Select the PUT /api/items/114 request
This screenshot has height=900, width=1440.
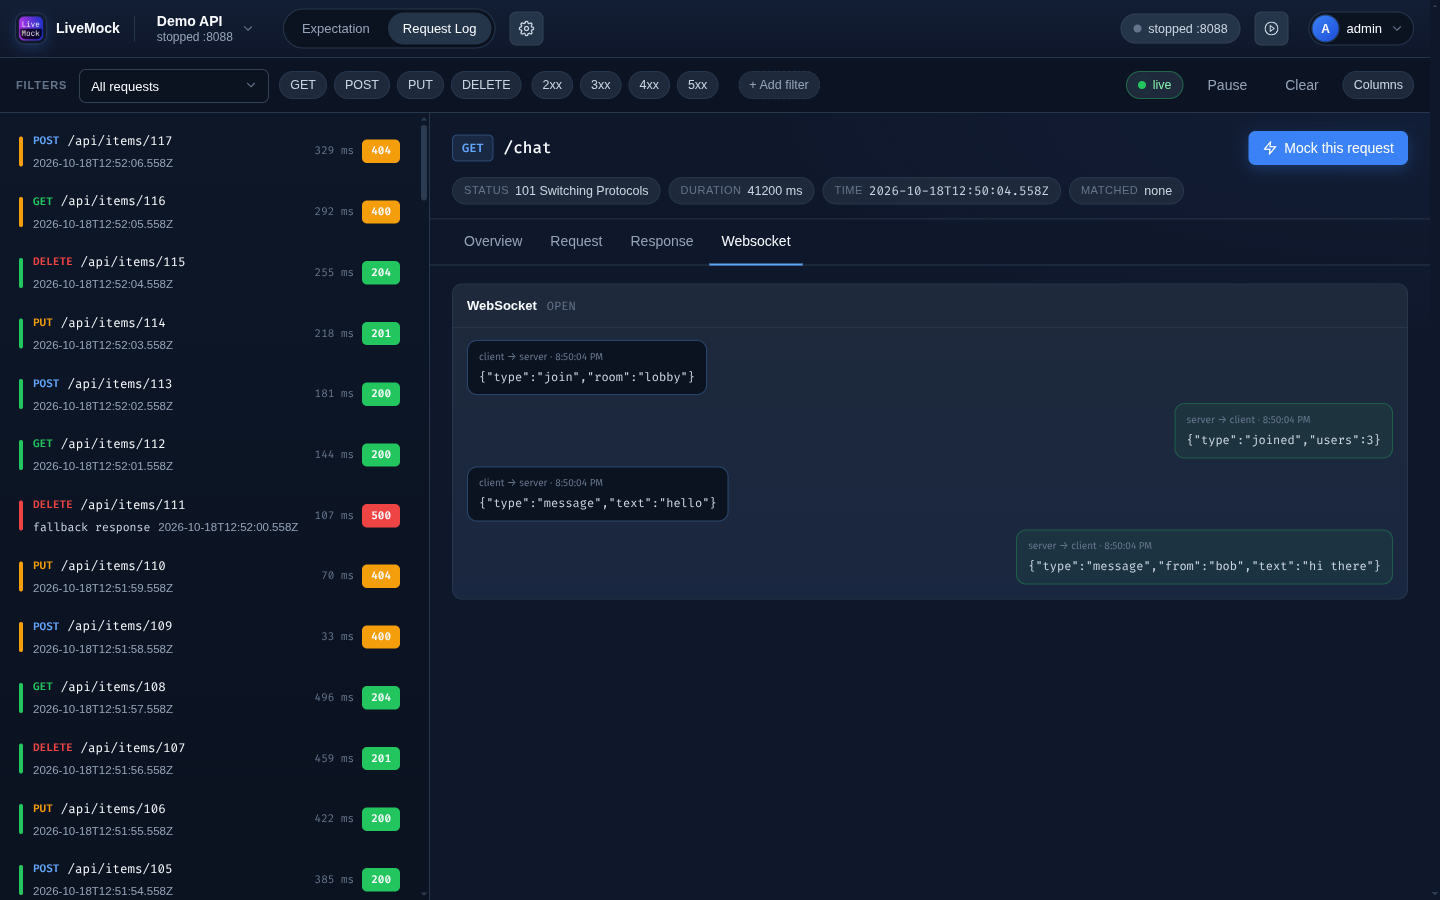(210, 333)
